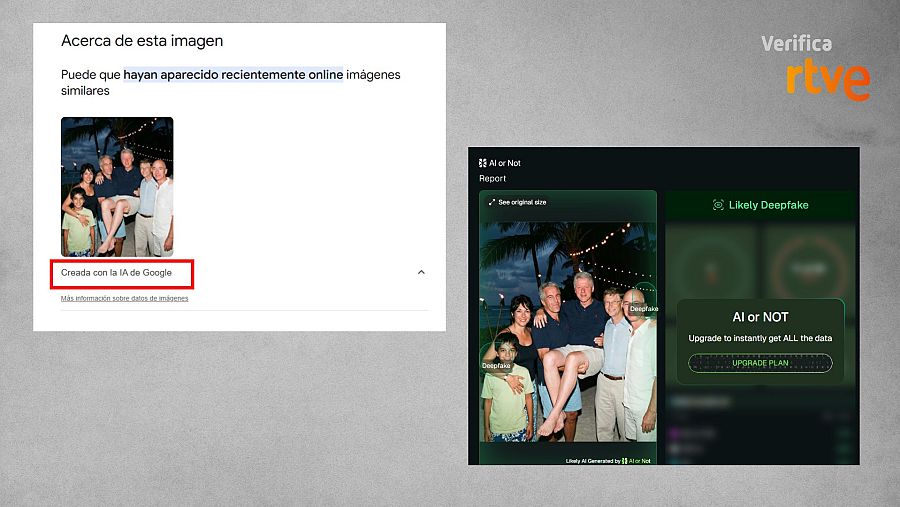This screenshot has height=507, width=900.
Task: Open the Report section label
Action: 493,179
